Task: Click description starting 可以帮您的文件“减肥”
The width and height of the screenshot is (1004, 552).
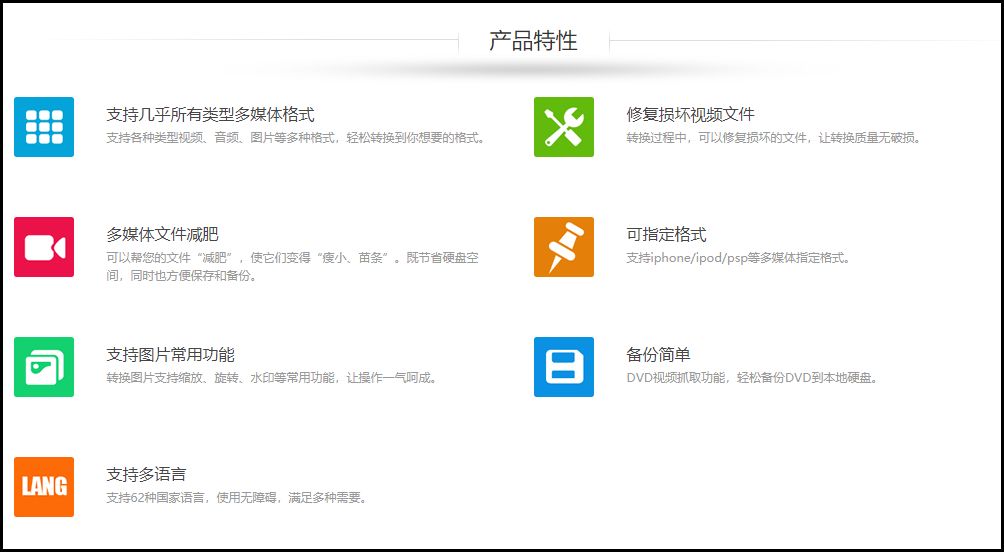Action: pyautogui.click(x=293, y=267)
